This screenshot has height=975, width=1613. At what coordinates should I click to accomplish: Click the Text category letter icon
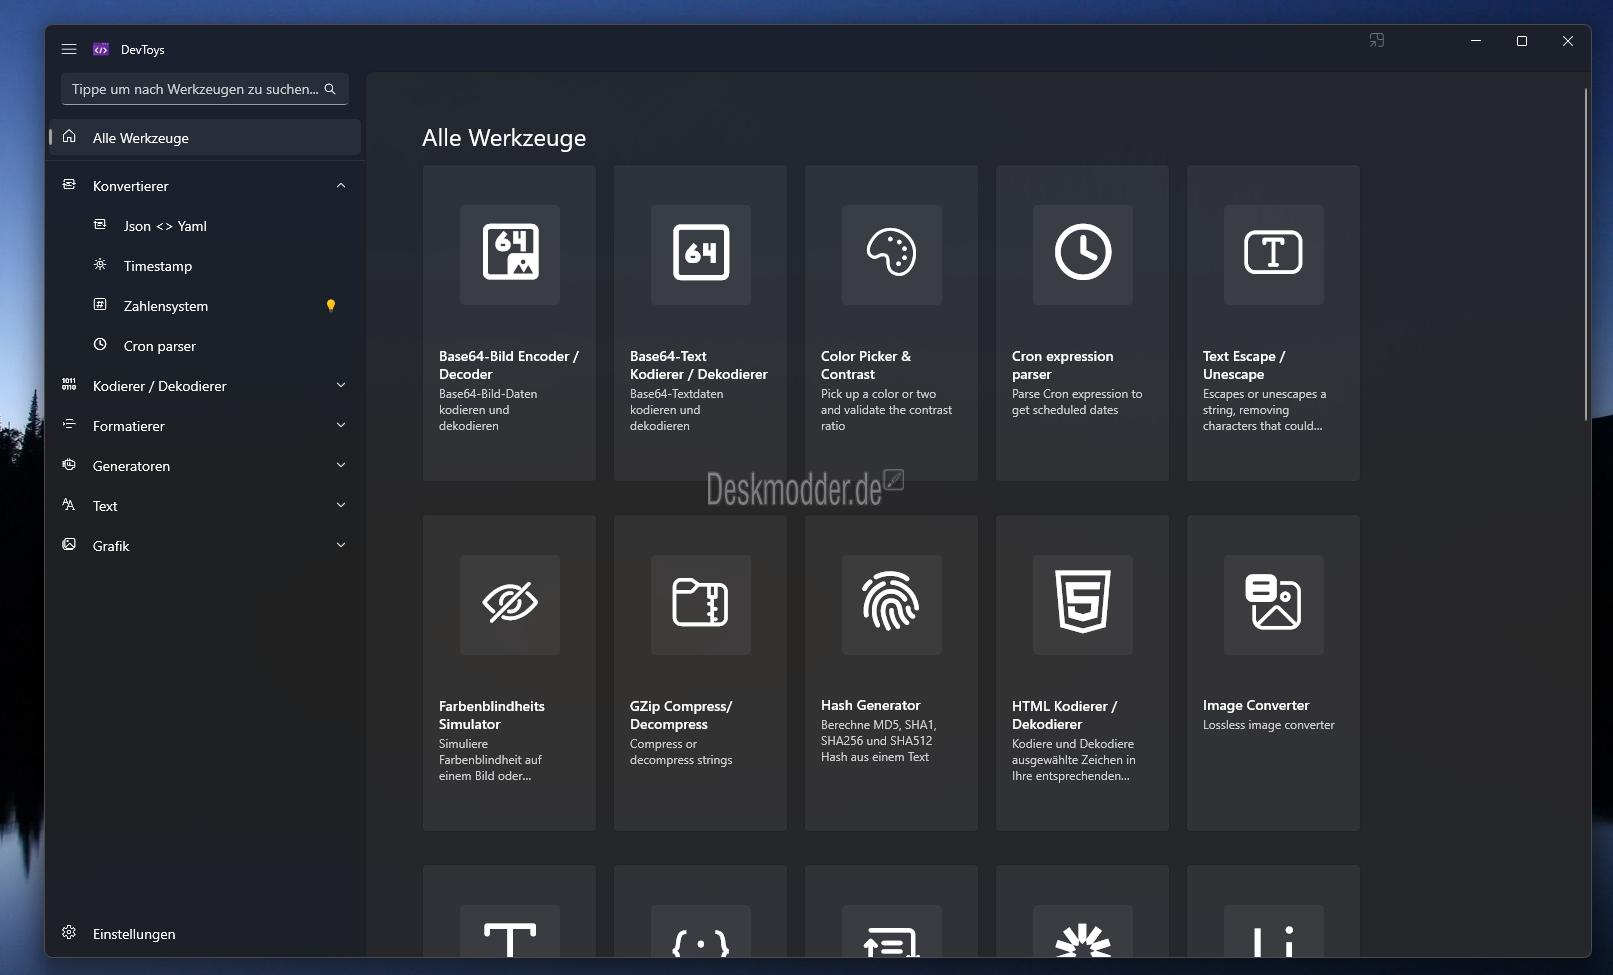(x=69, y=505)
